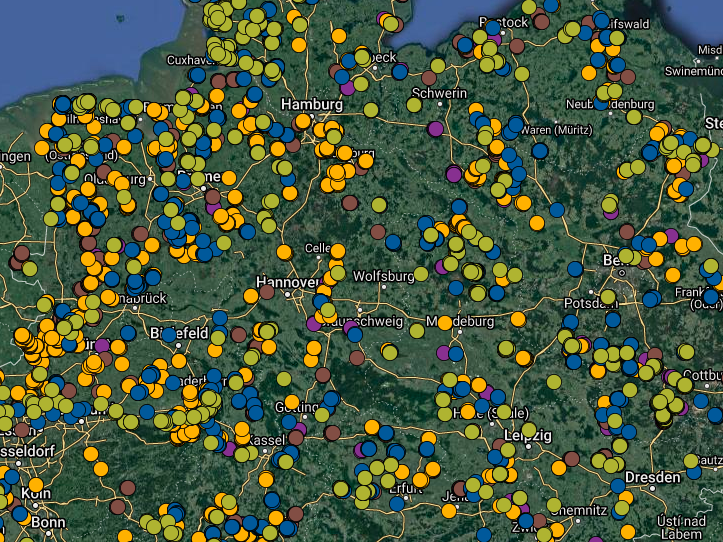Click the Cuxhaven town label
The image size is (723, 542).
[x=191, y=60]
